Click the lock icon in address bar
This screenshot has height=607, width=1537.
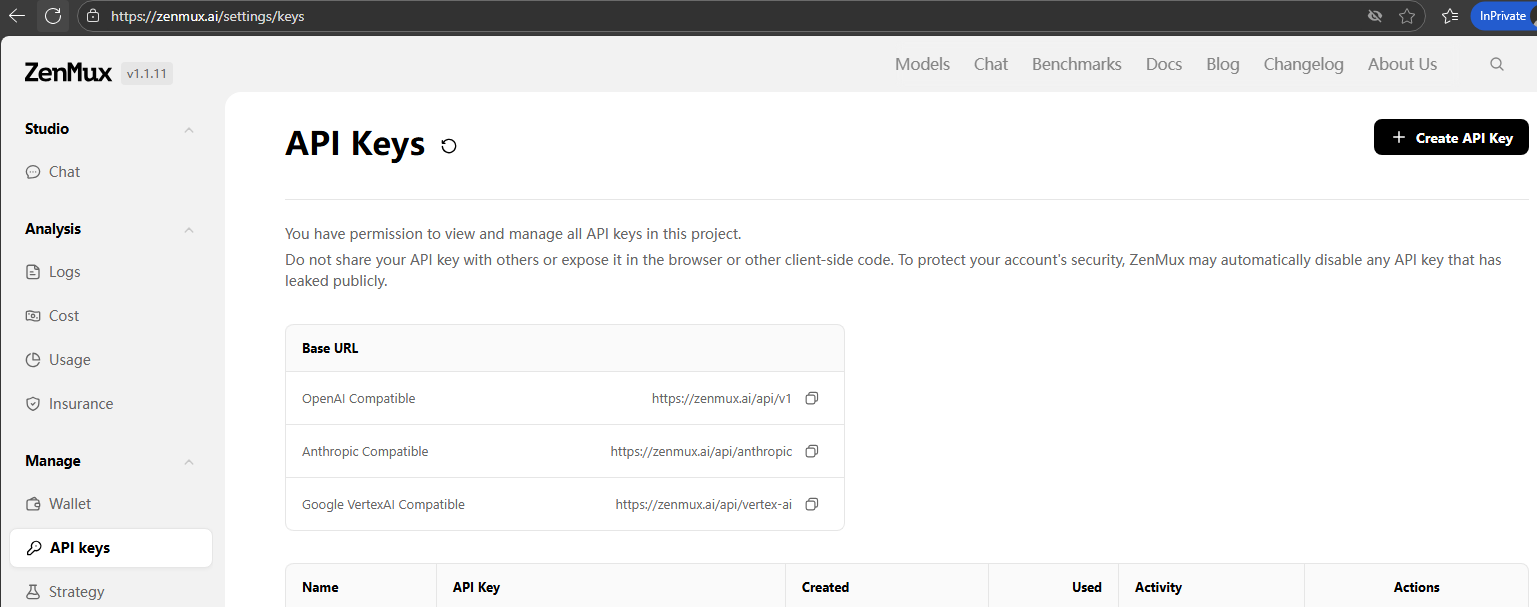[92, 16]
